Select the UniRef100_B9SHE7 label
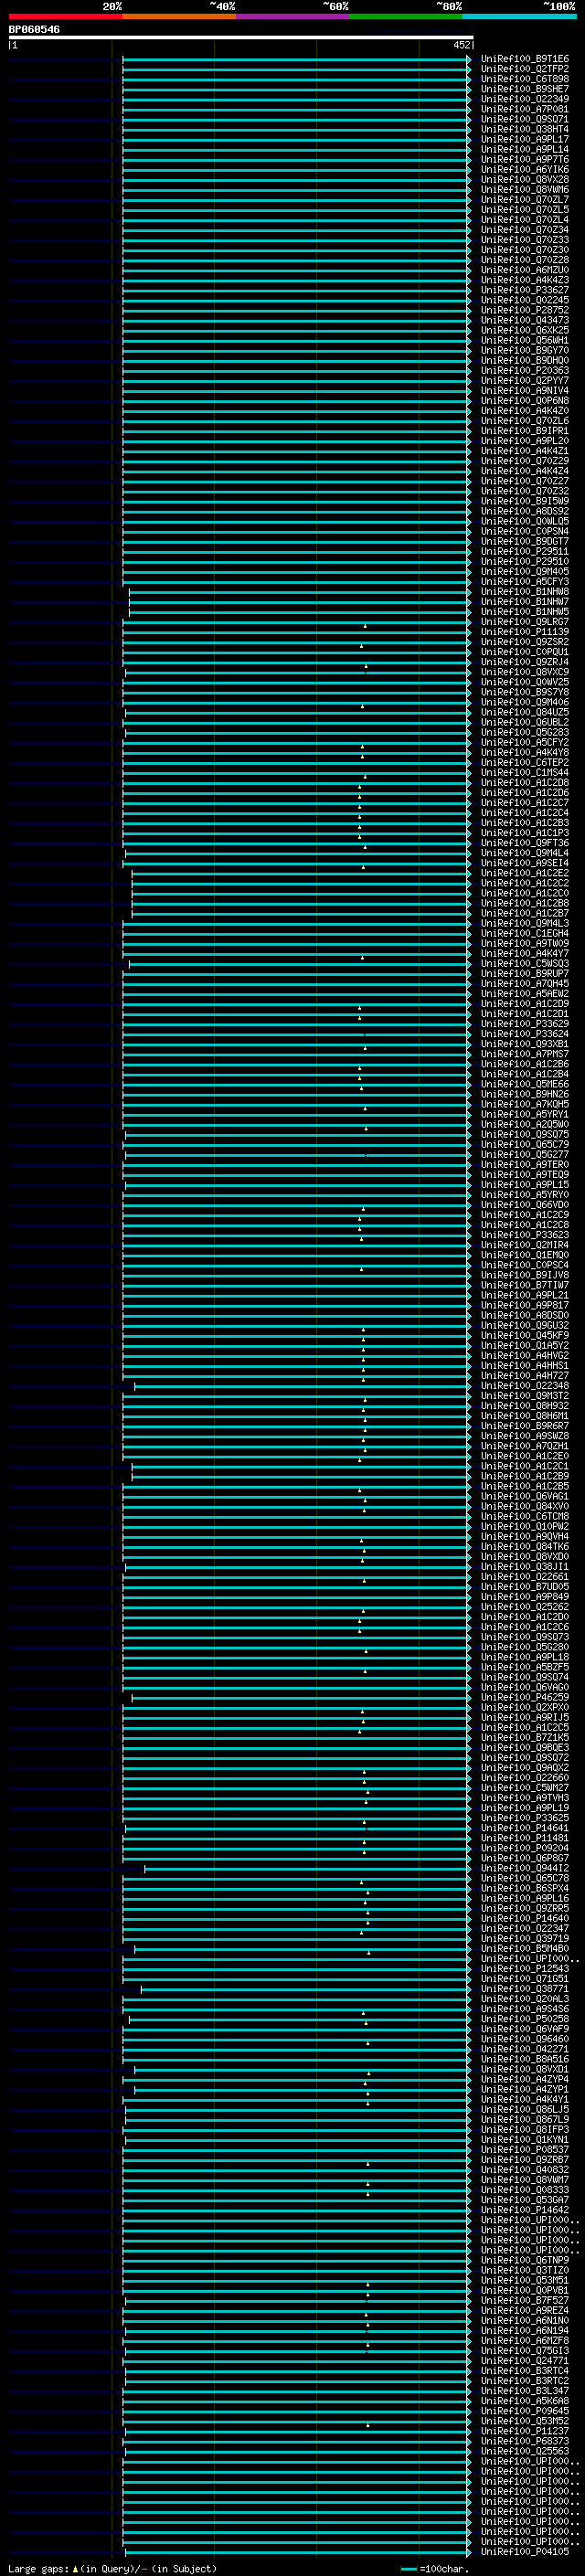 pyautogui.click(x=525, y=89)
